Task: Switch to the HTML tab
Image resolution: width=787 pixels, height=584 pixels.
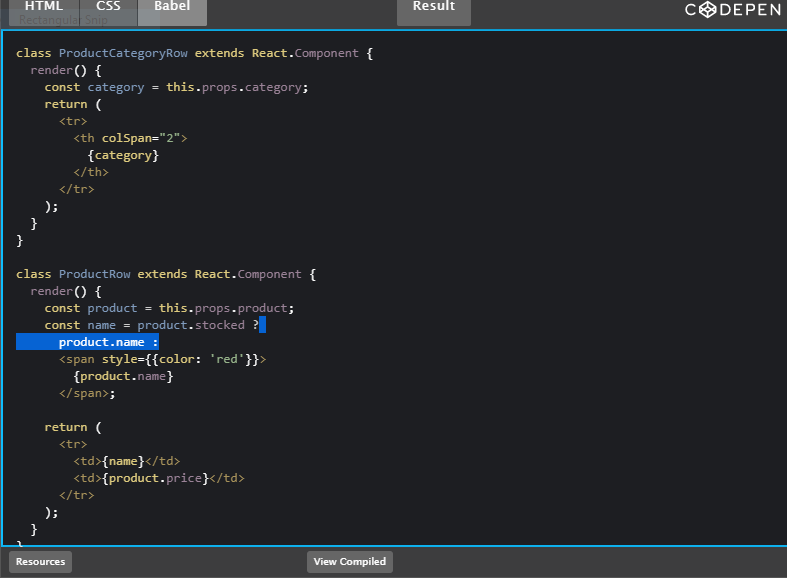Action: click(43, 8)
